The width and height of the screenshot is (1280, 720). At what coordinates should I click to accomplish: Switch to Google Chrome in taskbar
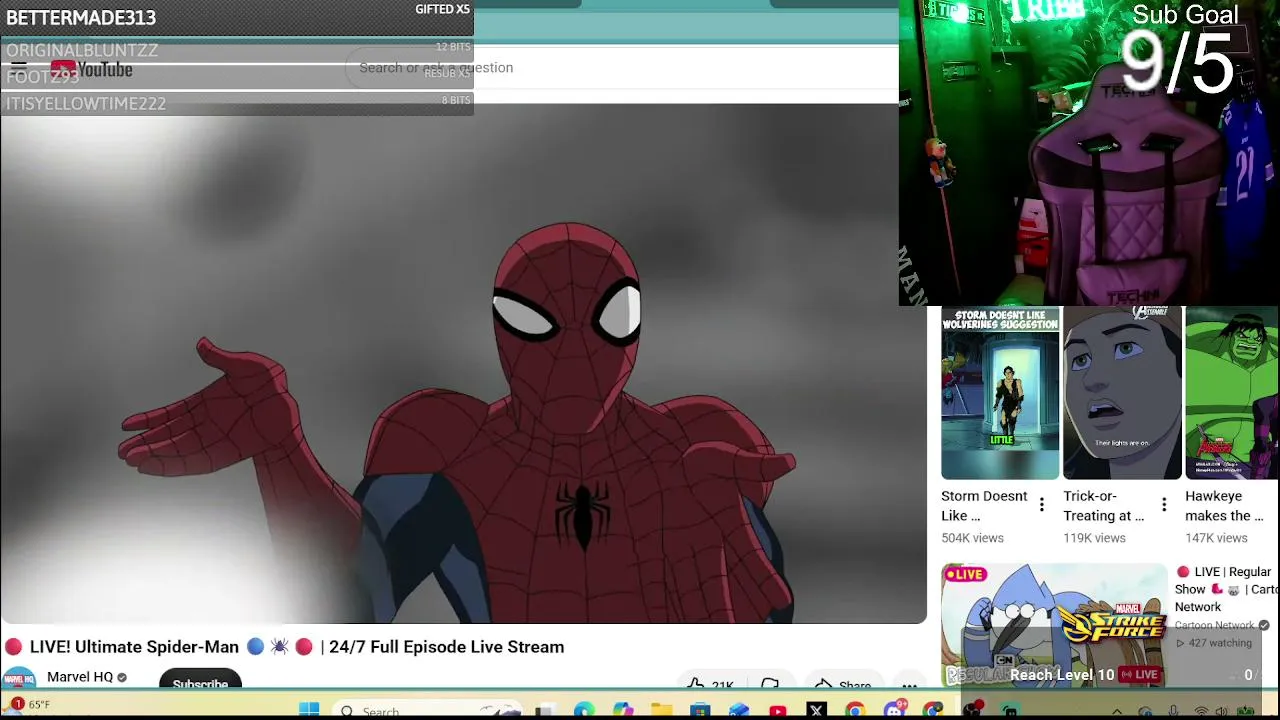(x=855, y=711)
